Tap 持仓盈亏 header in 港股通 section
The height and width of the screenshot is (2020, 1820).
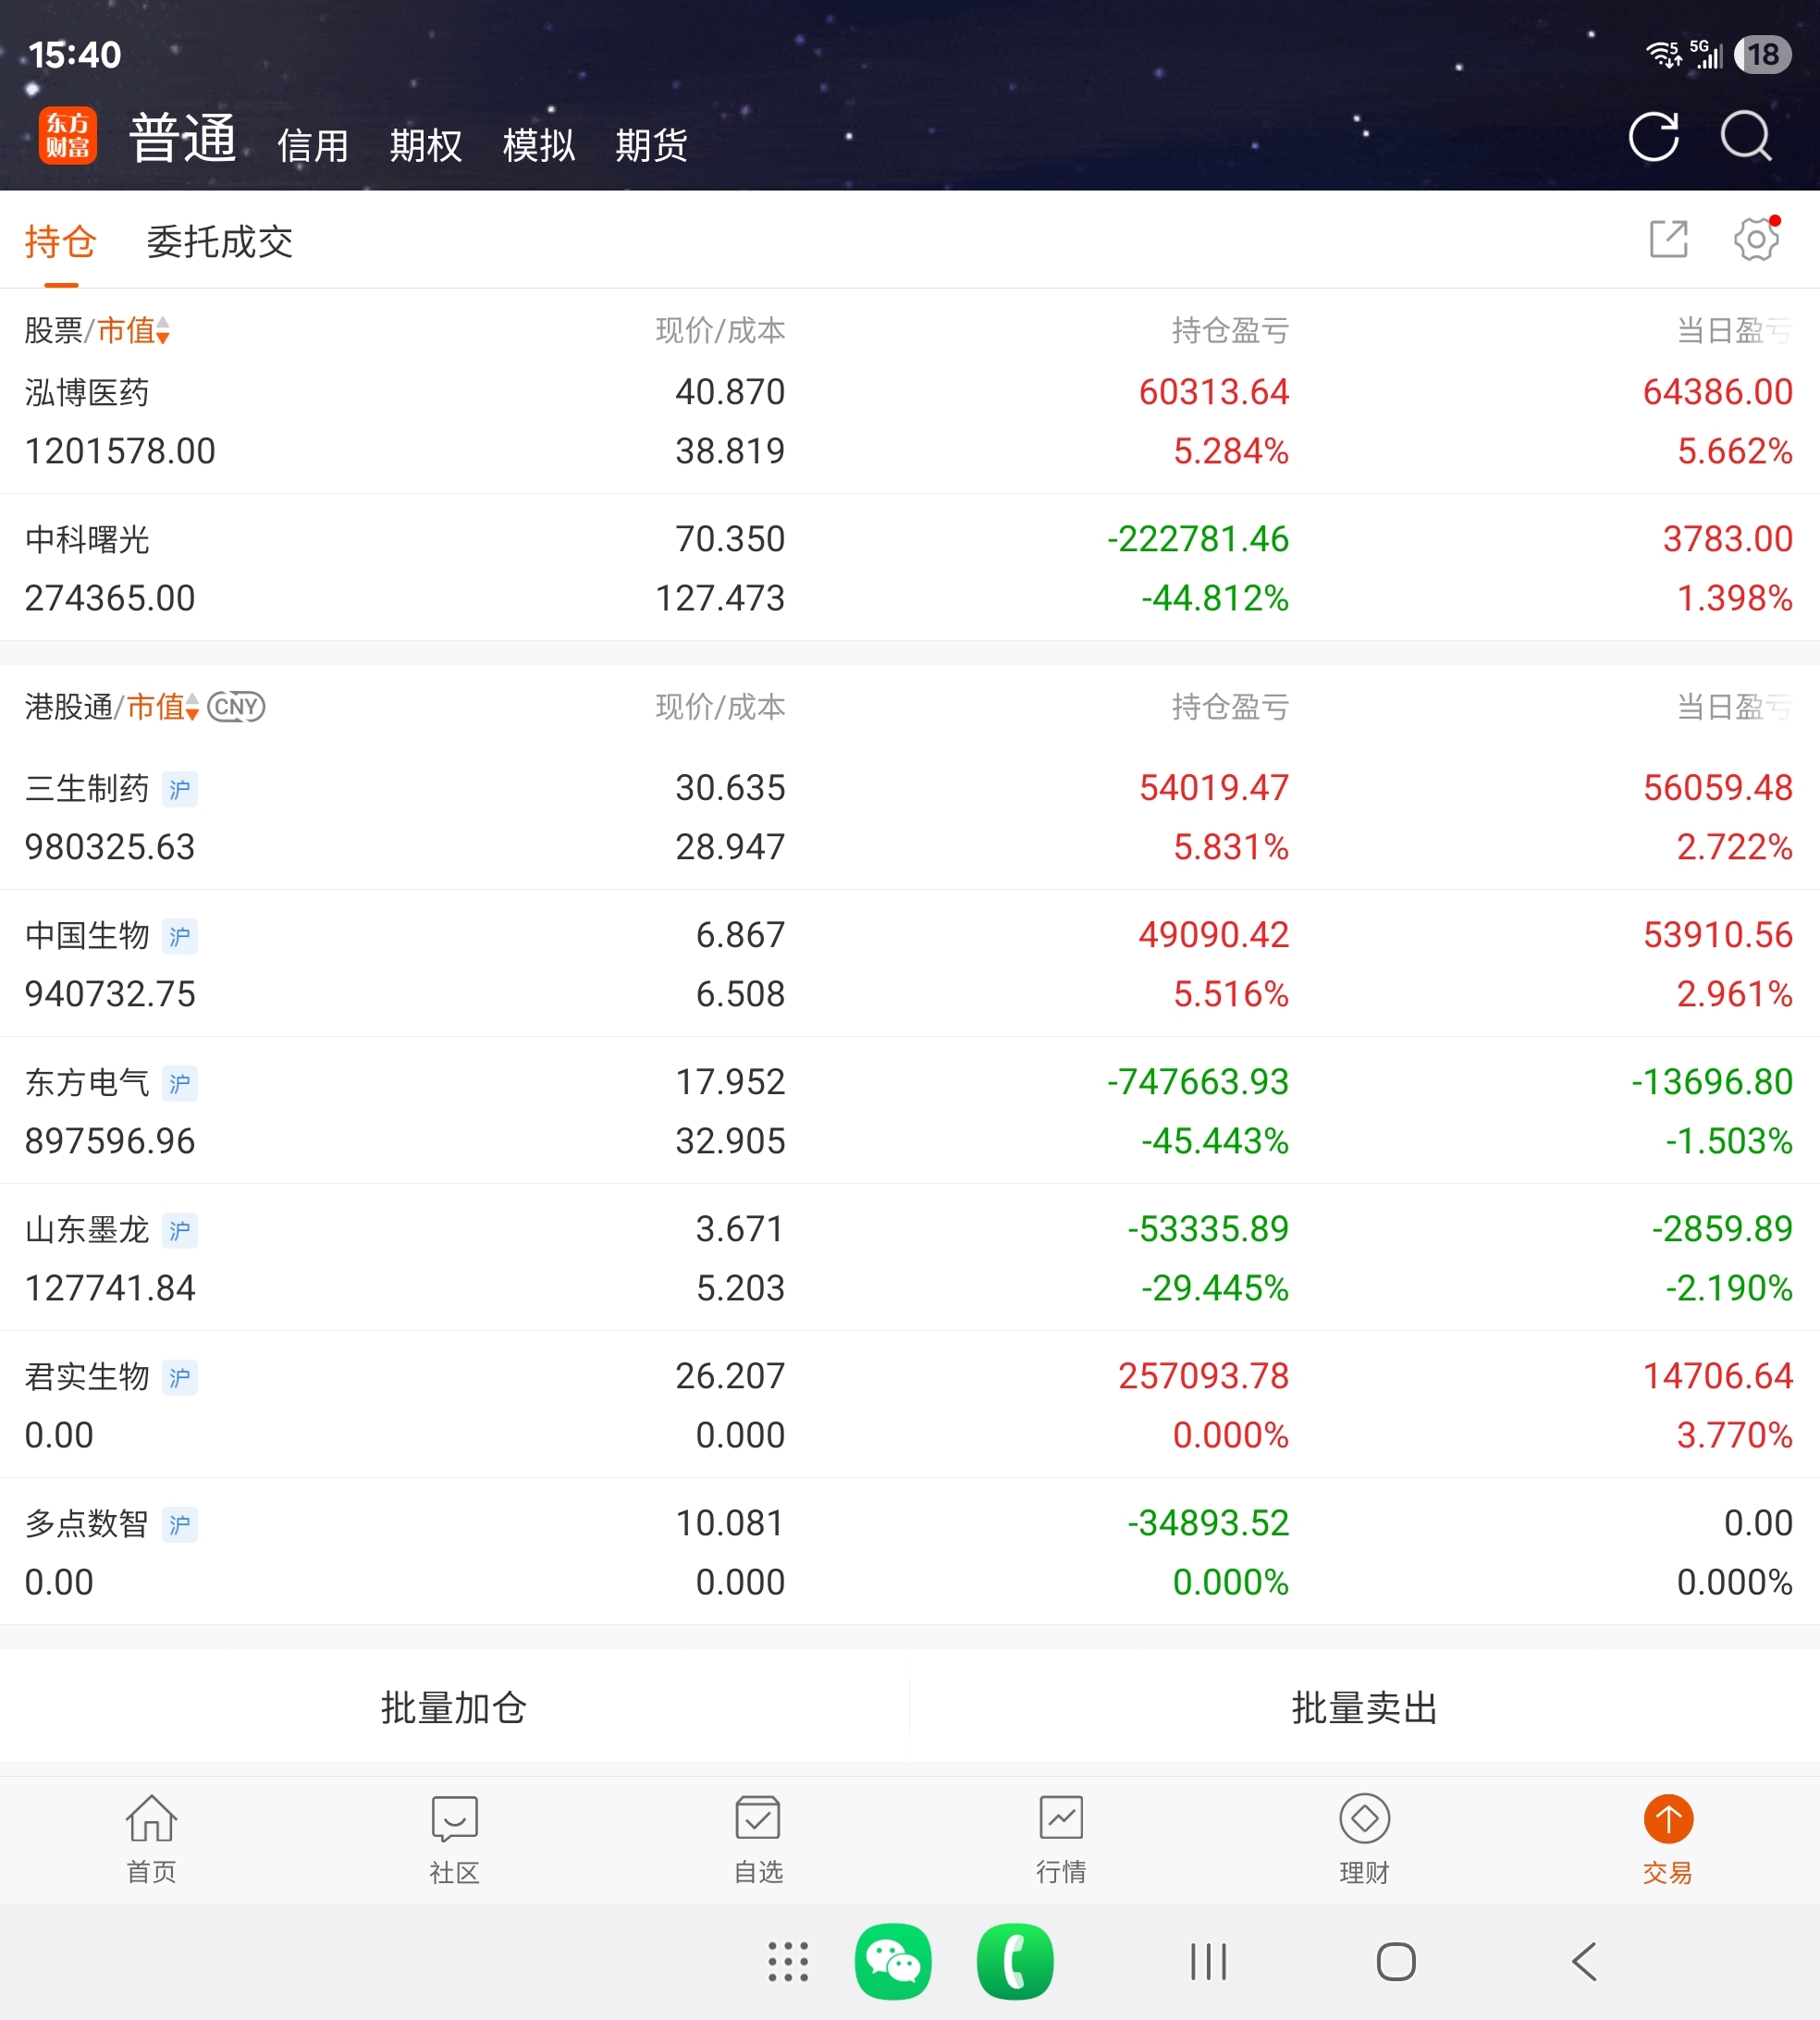pyautogui.click(x=1230, y=707)
